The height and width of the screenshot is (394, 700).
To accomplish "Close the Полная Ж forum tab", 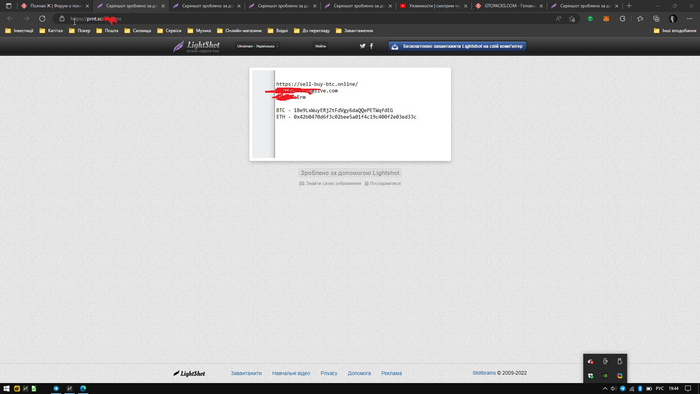I will [87, 6].
